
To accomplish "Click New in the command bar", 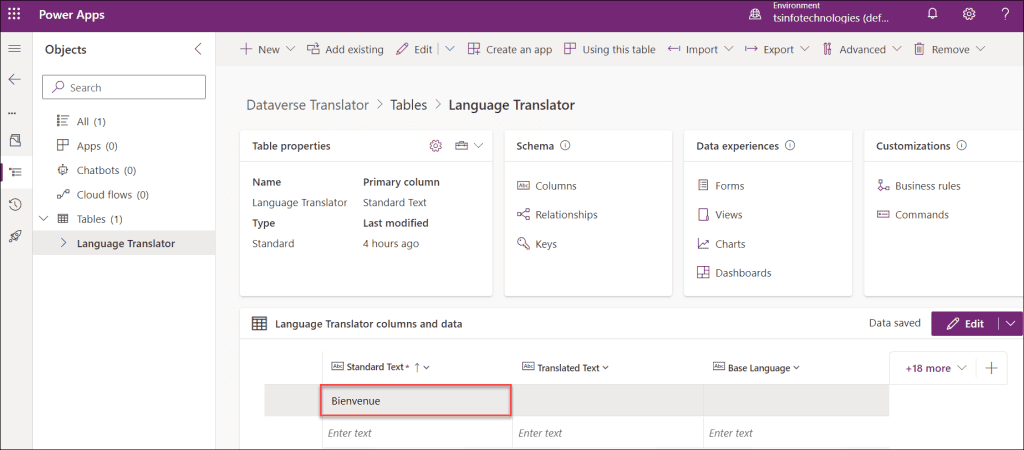I will (268, 49).
